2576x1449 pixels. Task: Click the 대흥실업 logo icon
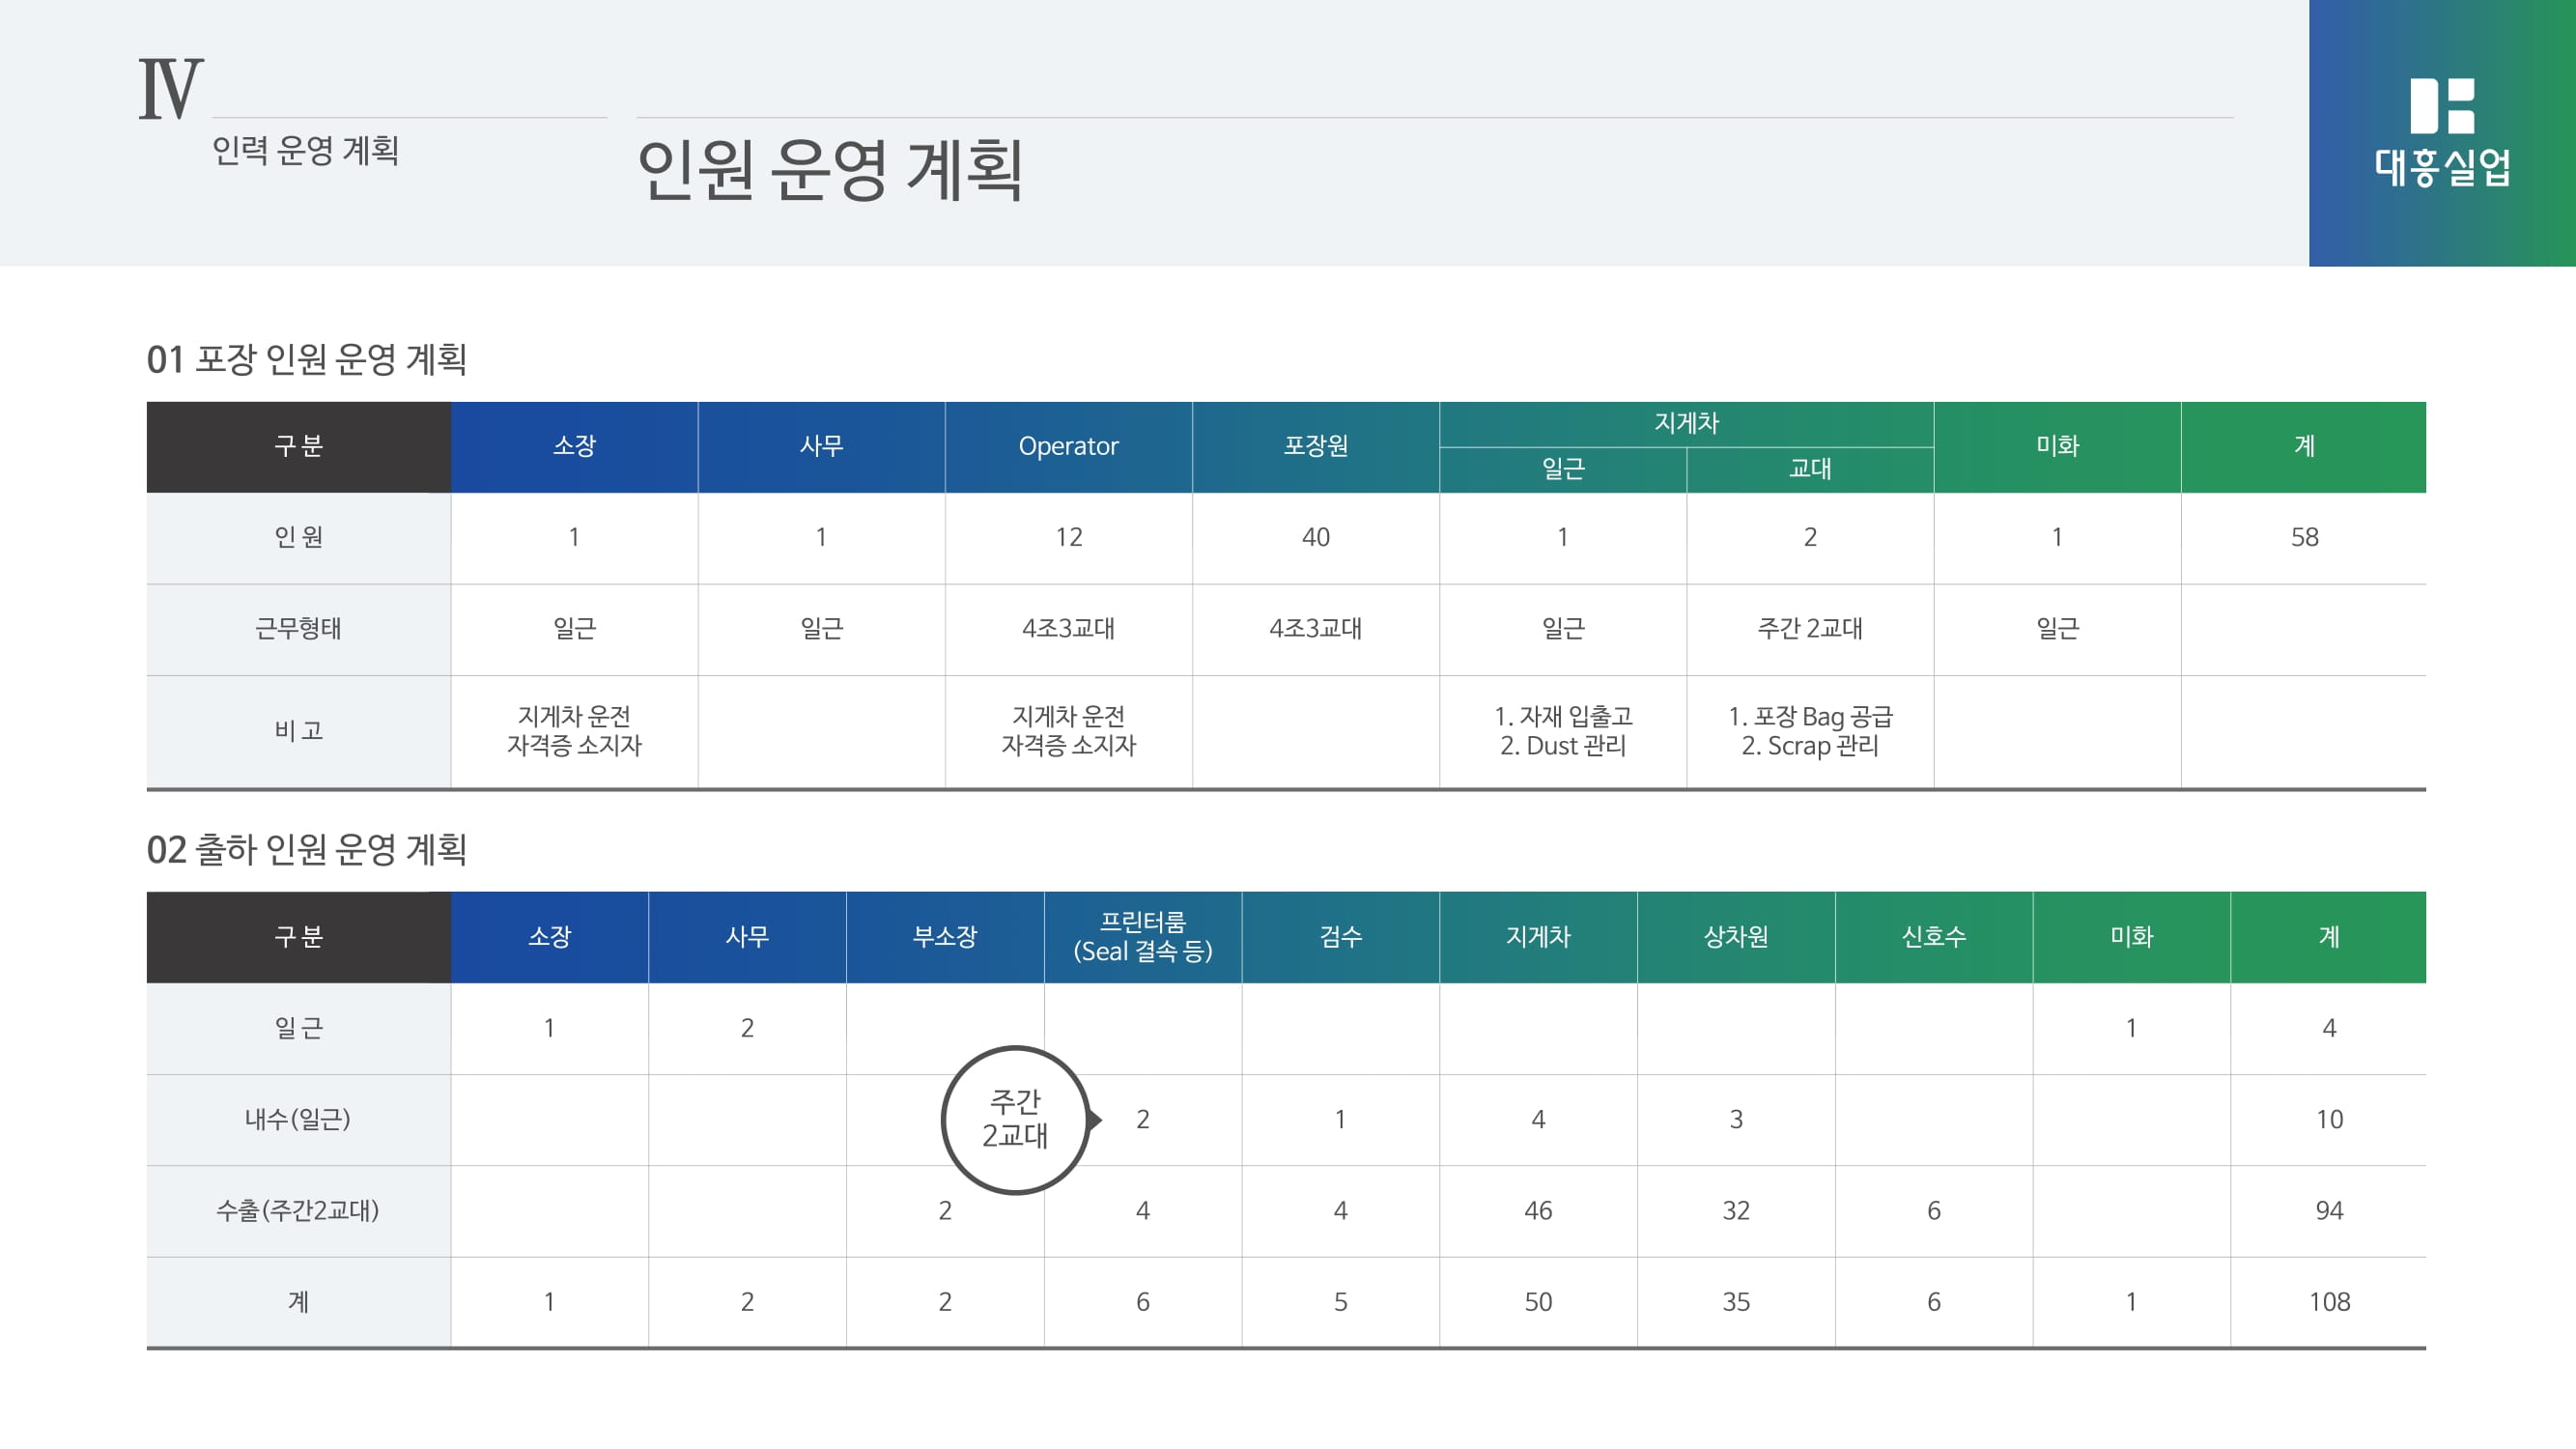click(x=2441, y=106)
